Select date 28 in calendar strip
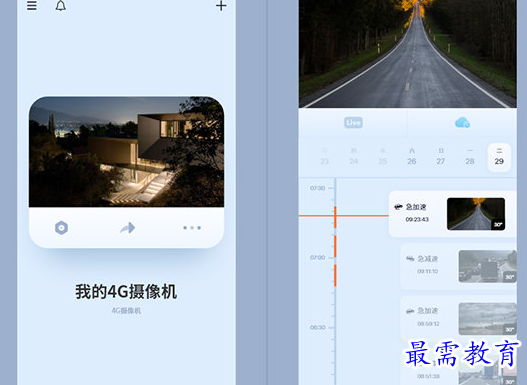This screenshot has width=527, height=385. 470,157
